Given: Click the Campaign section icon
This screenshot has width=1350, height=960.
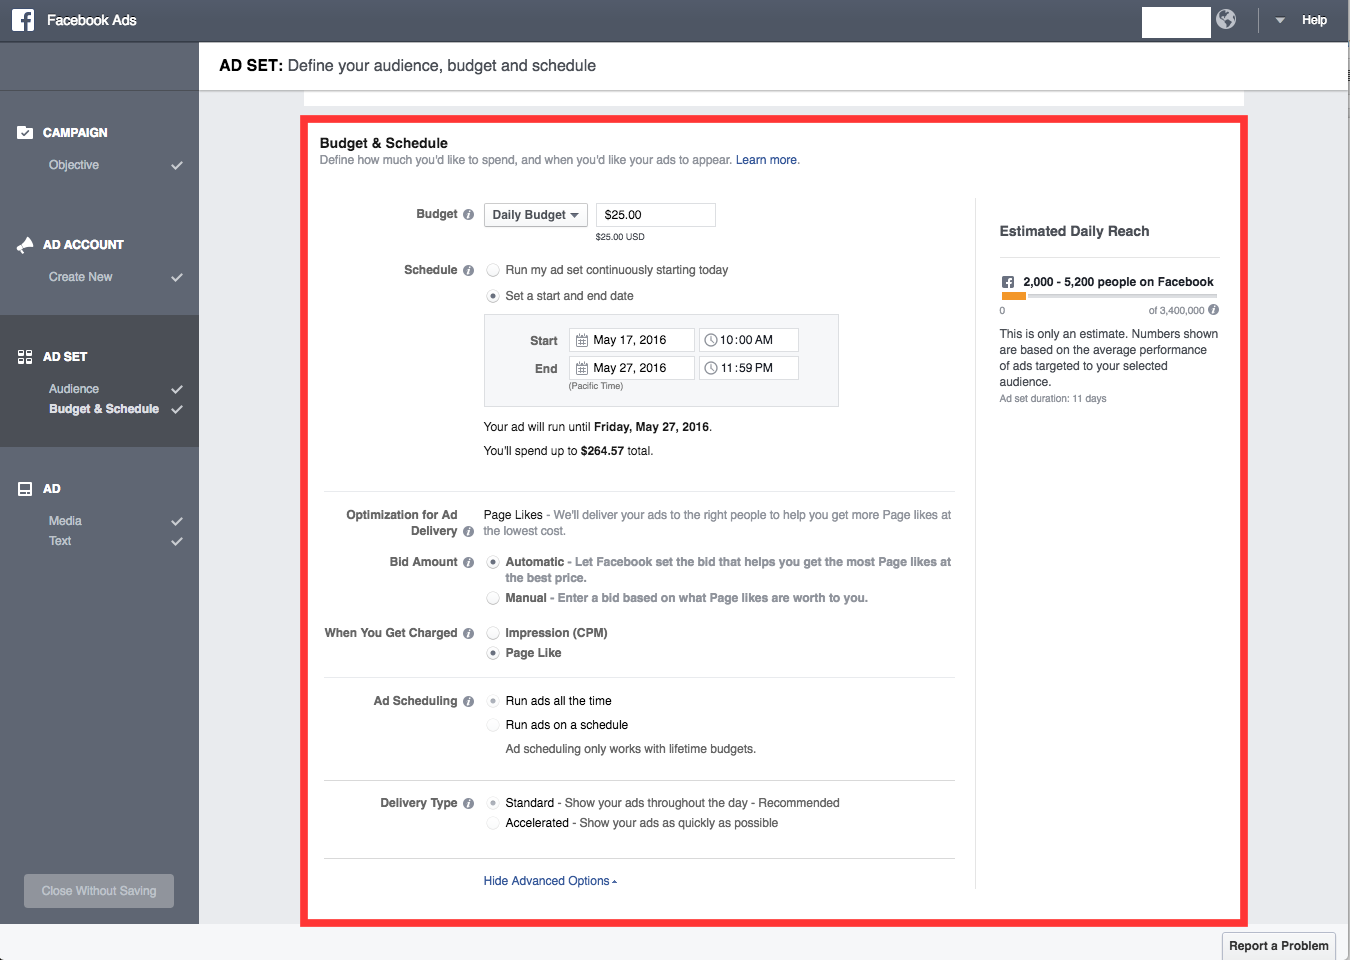Looking at the screenshot, I should (x=25, y=132).
